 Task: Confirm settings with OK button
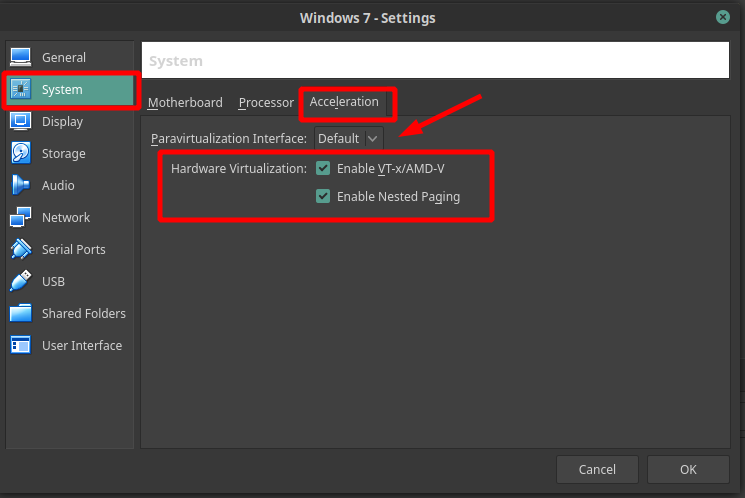[688, 469]
